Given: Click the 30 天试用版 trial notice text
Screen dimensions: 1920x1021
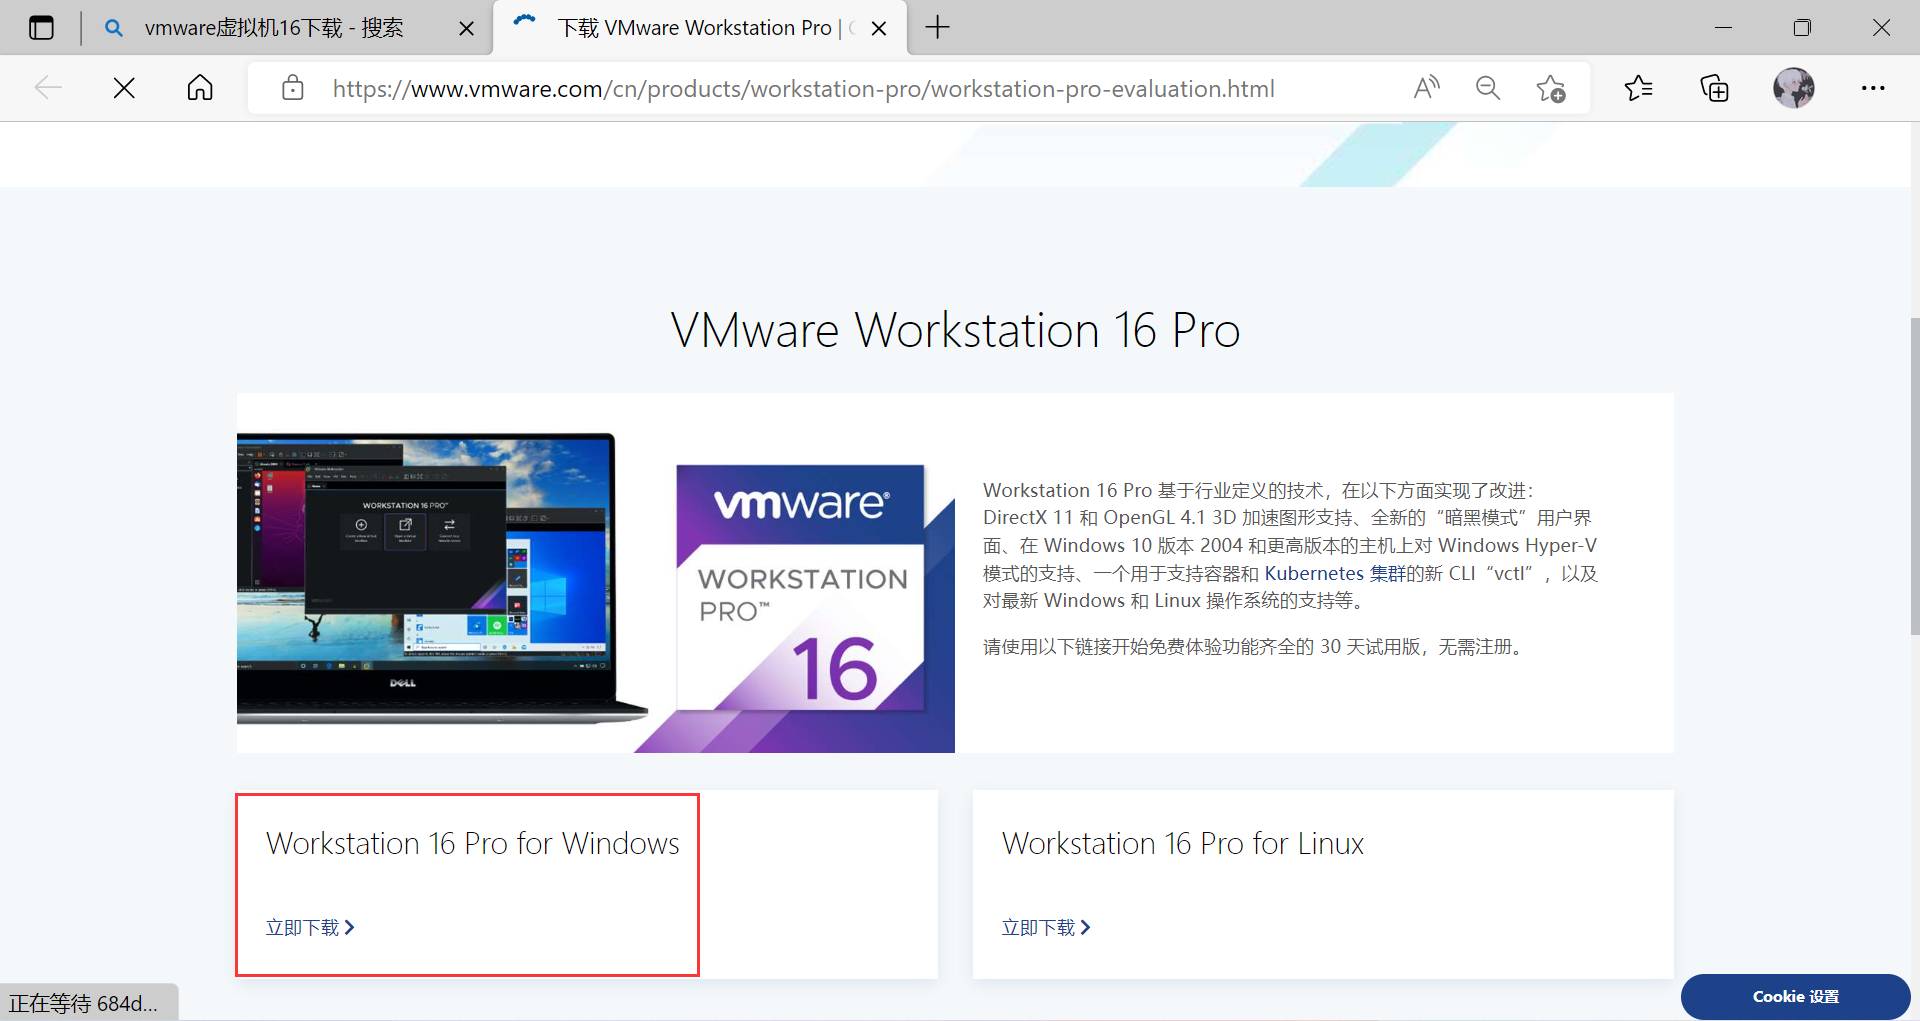Looking at the screenshot, I should tap(1255, 647).
